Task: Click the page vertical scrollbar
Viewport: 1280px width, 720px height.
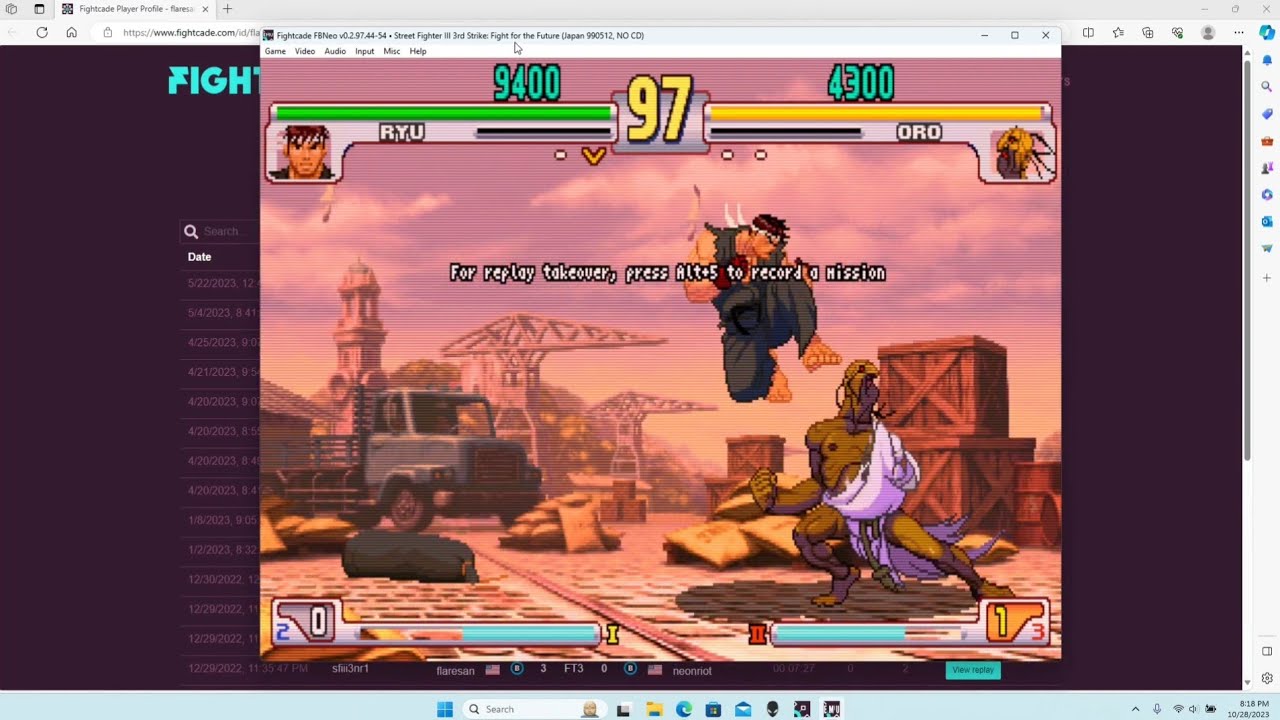Action: [x=1246, y=260]
